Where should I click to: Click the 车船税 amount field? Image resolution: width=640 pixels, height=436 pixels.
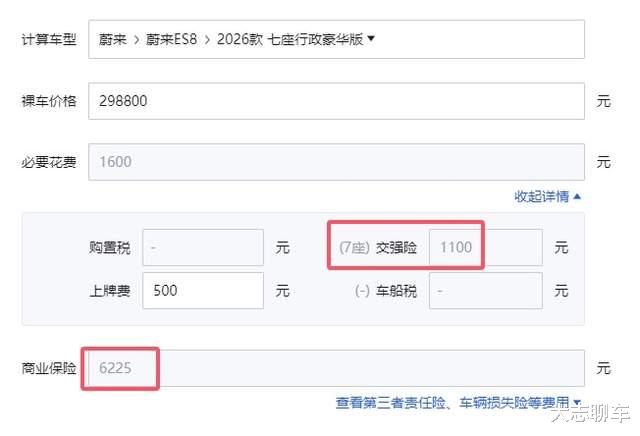coord(486,291)
